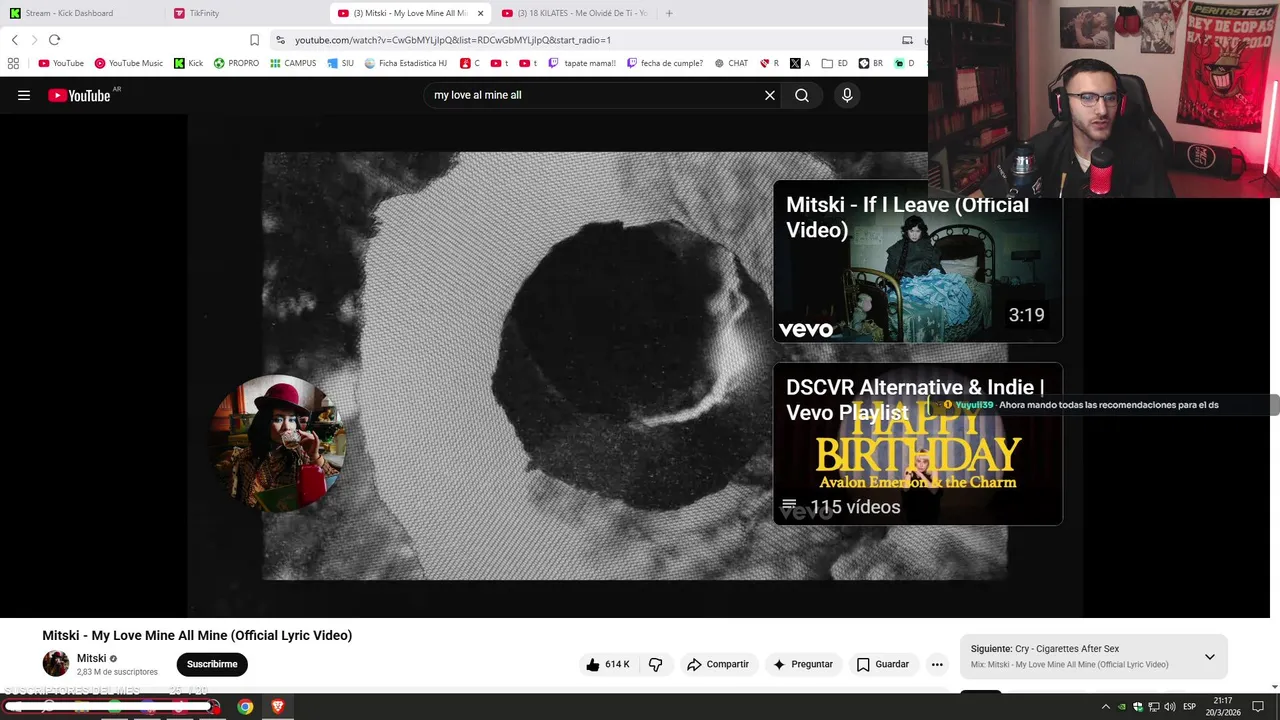Open Mitski - If I Leave end card
This screenshot has width=1280, height=720.
917,261
